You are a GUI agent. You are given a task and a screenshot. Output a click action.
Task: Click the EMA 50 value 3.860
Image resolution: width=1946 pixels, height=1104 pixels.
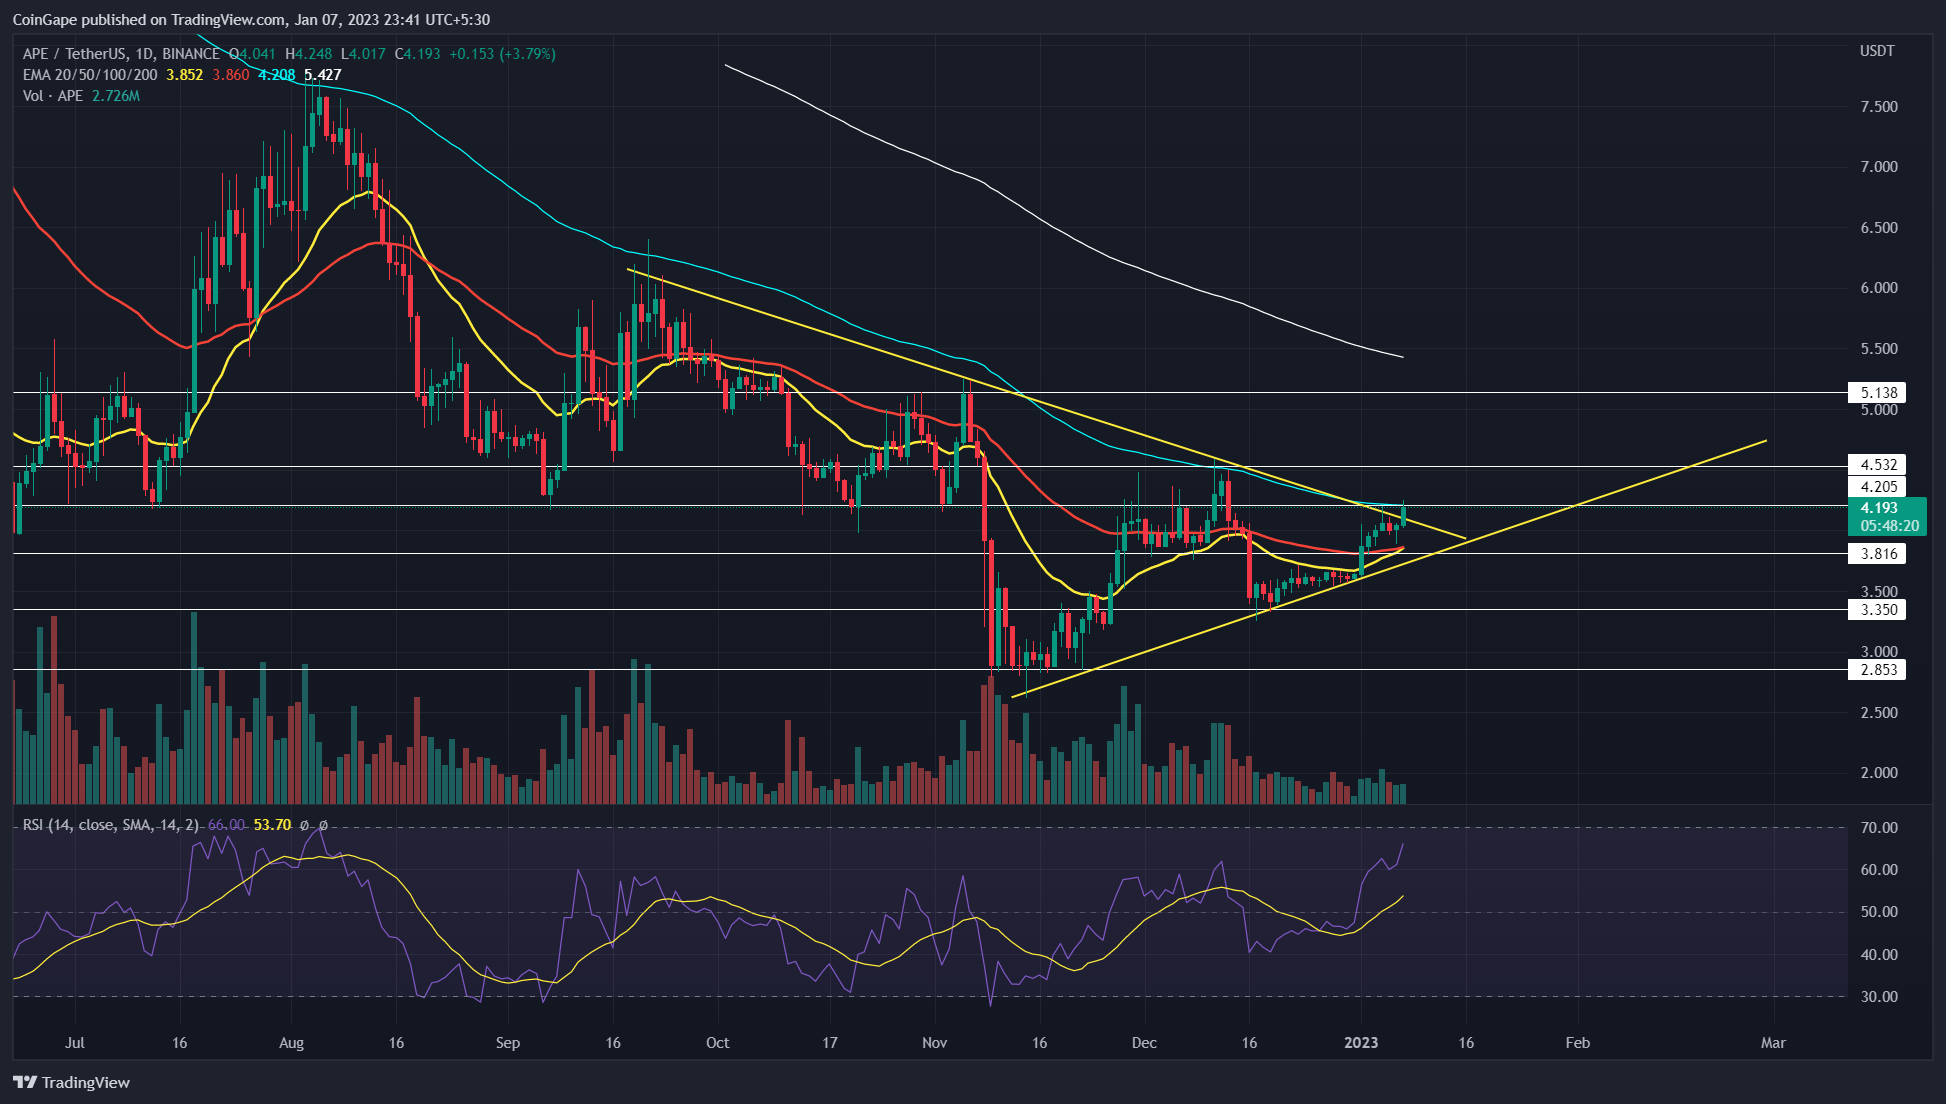pyautogui.click(x=231, y=75)
